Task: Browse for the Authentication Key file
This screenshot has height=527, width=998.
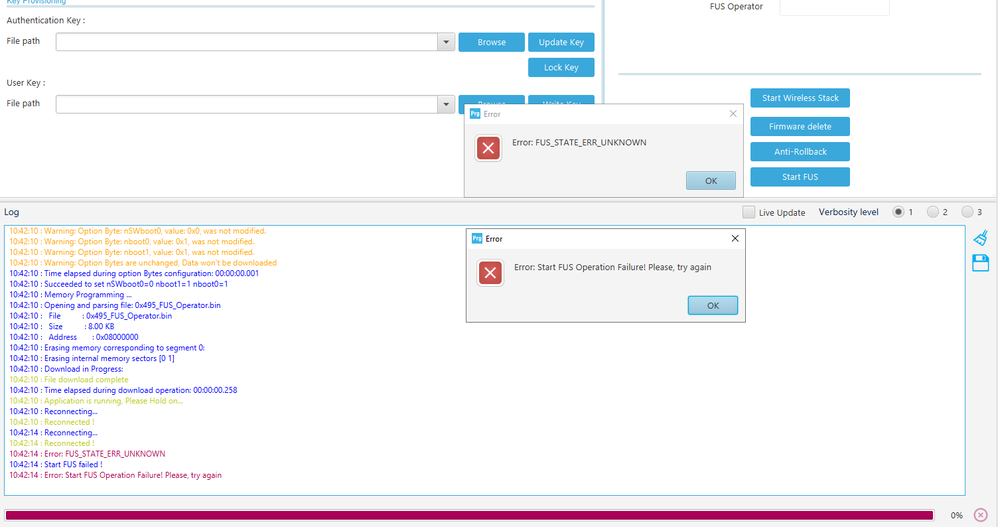Action: (x=491, y=42)
